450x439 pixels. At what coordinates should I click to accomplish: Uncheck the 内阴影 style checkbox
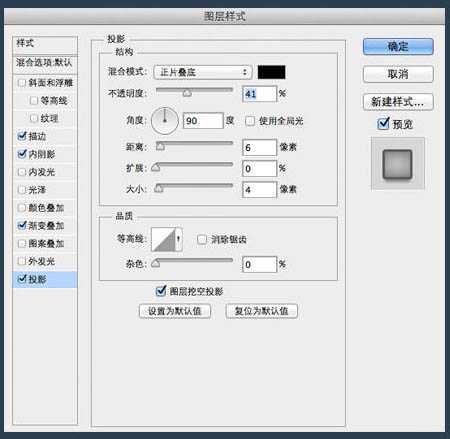tap(22, 154)
